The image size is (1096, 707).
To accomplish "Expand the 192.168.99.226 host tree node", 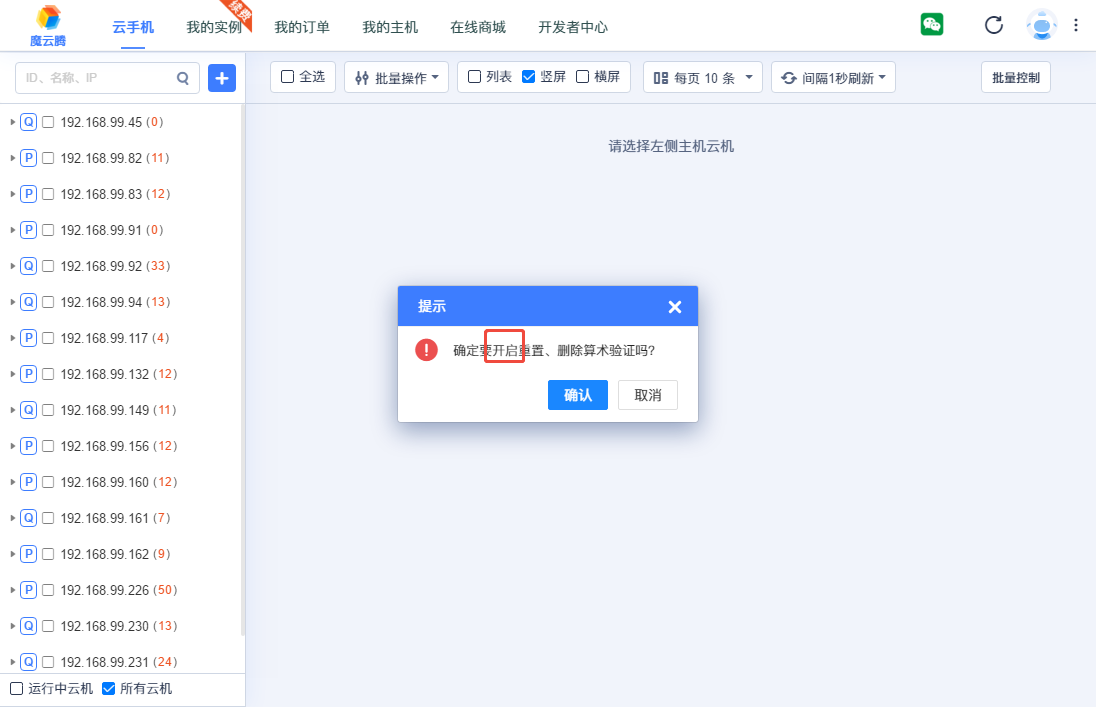I will pos(12,590).
